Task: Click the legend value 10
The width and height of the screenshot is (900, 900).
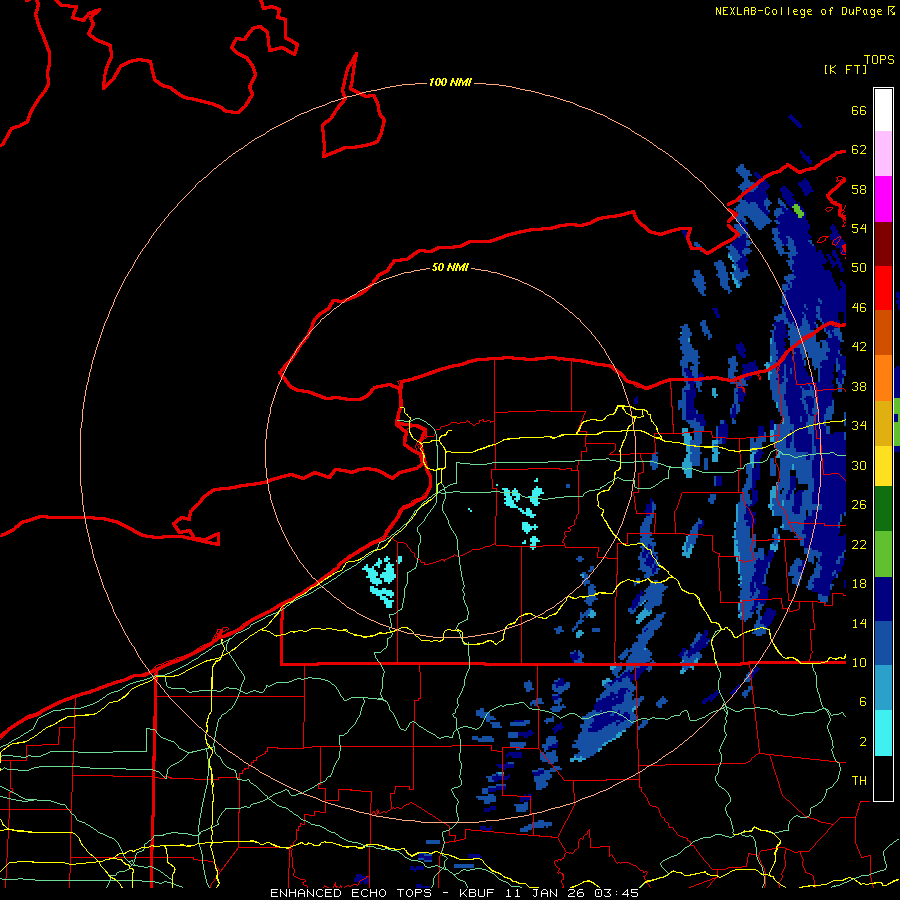Action: click(859, 662)
